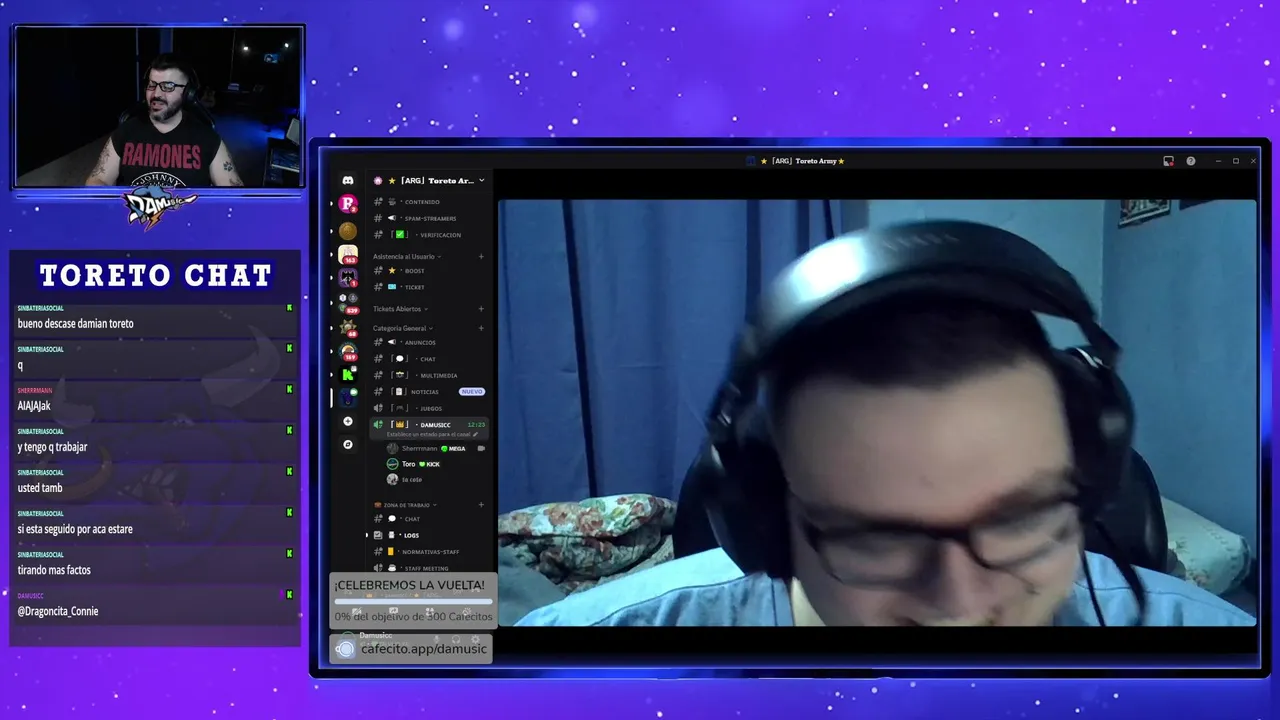
Task: Open the logs channel
Action: tap(429, 536)
